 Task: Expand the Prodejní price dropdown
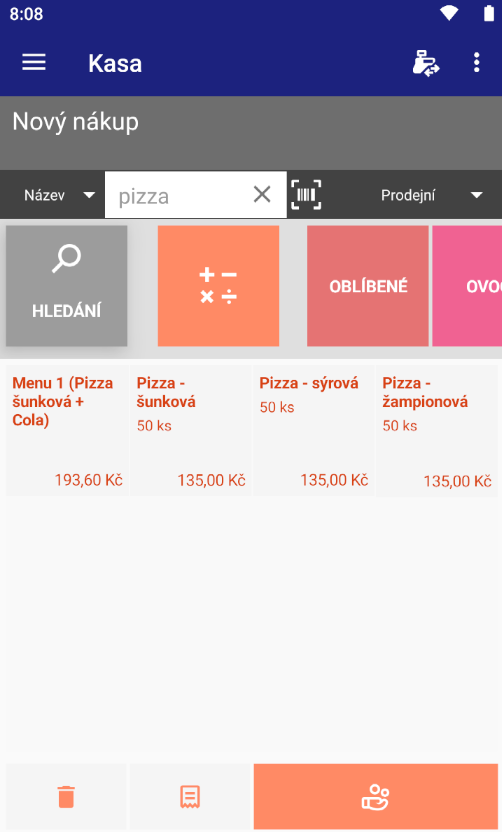431,195
